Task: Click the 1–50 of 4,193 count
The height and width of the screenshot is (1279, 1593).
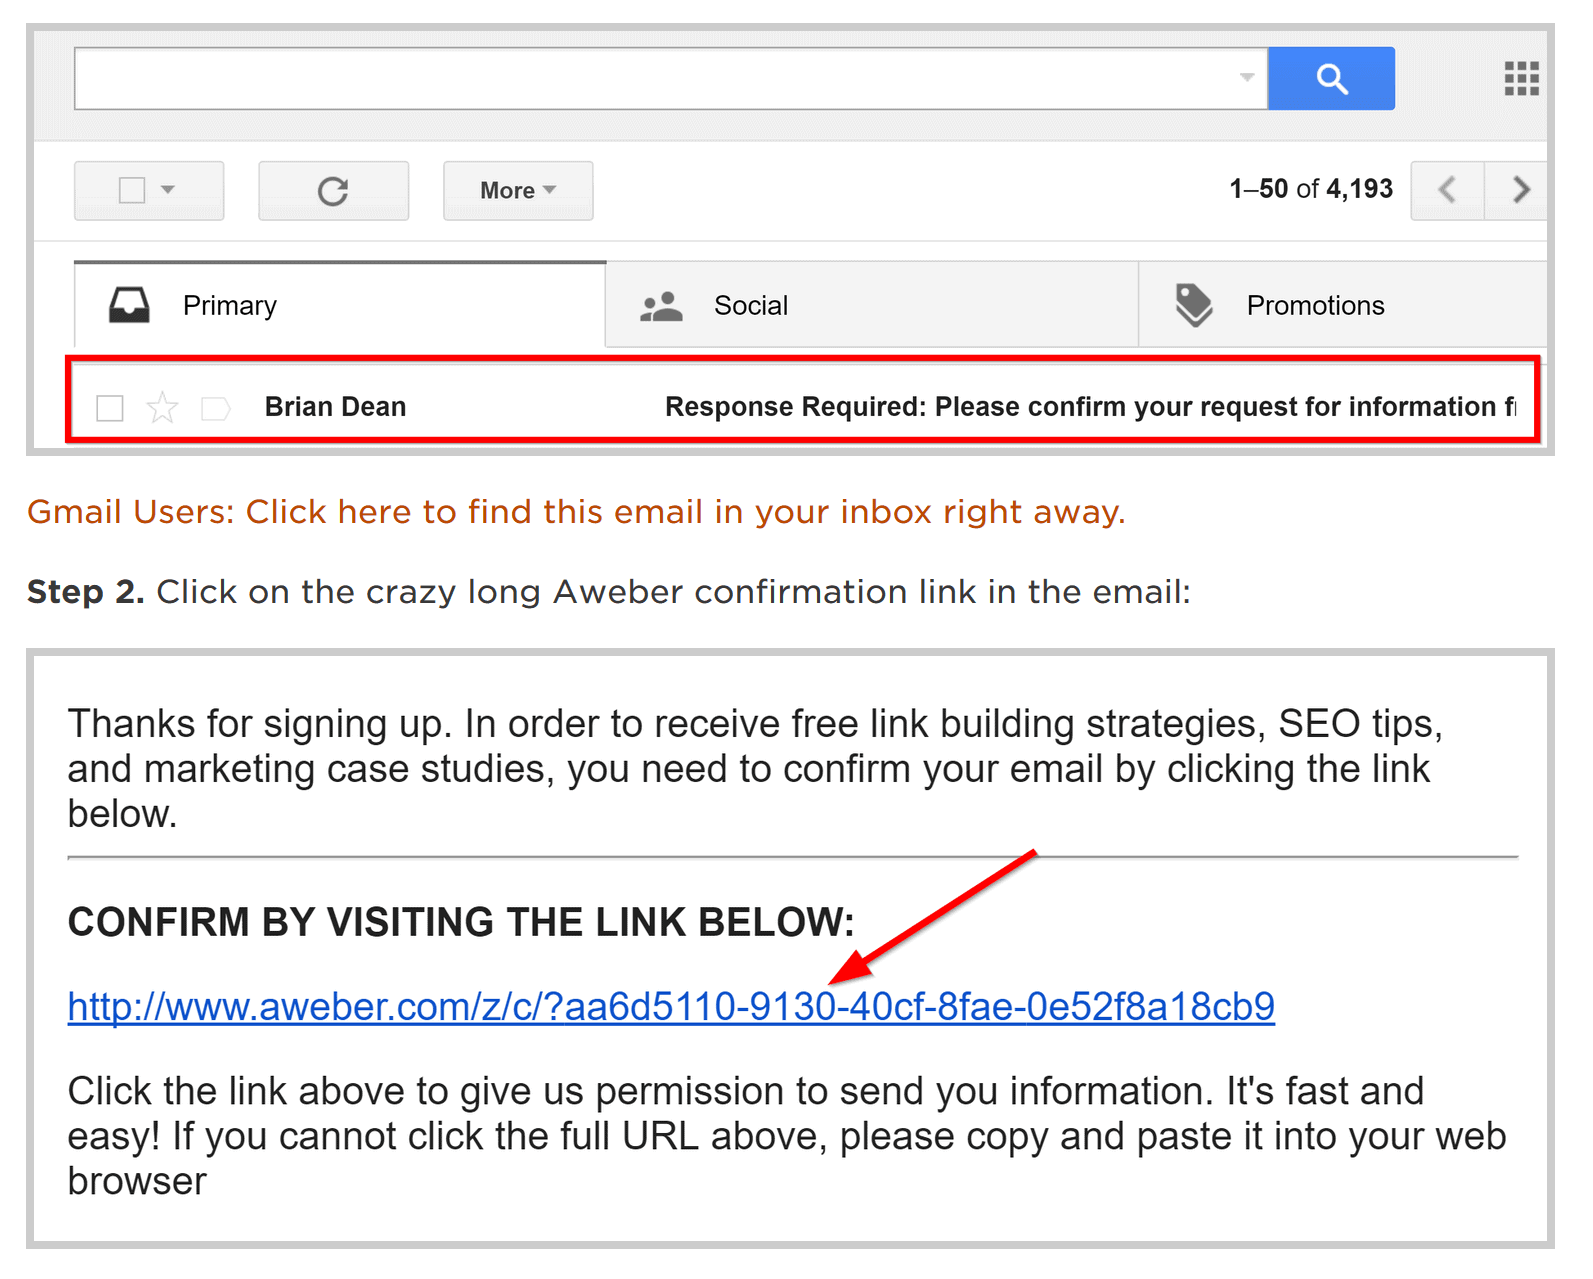Action: [1311, 189]
